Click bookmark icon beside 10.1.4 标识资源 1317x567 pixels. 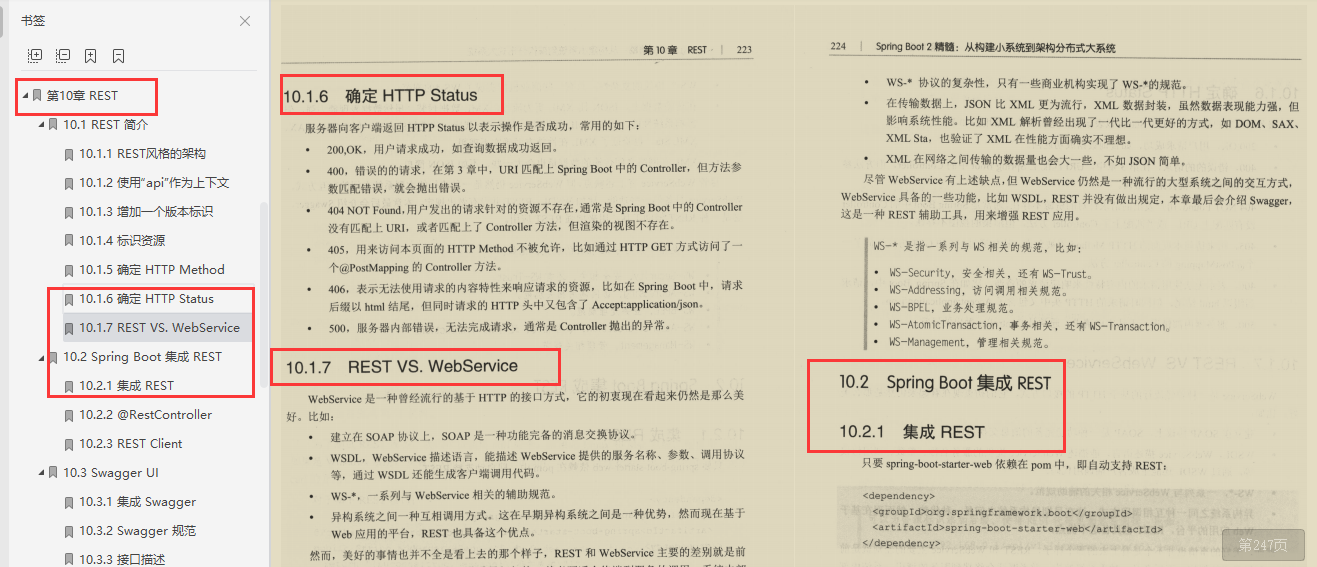click(69, 241)
